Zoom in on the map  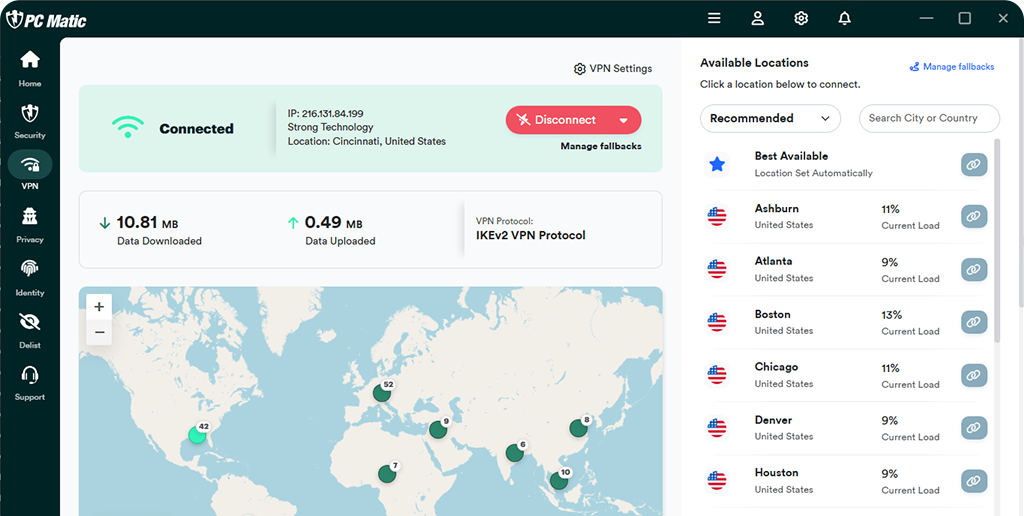coord(99,306)
